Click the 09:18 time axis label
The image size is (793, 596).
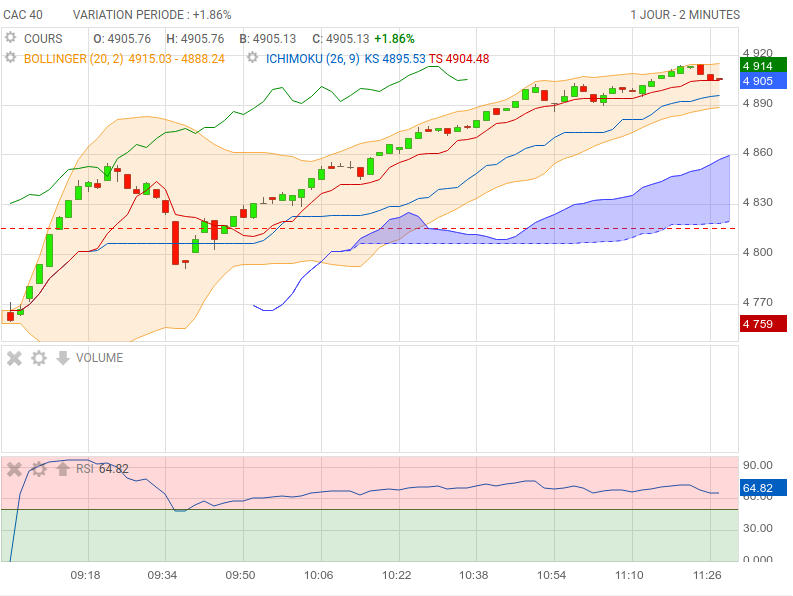[x=85, y=575]
